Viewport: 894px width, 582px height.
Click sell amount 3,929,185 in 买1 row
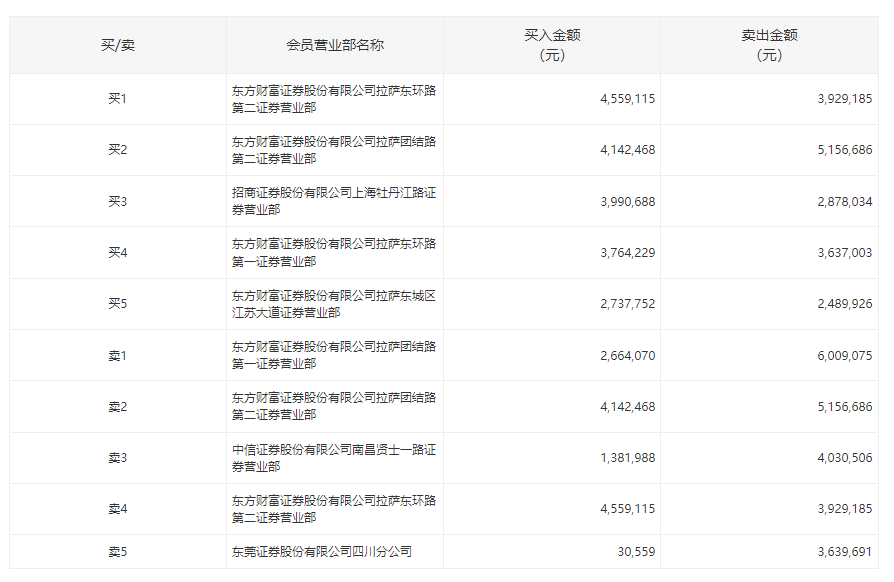tap(845, 99)
